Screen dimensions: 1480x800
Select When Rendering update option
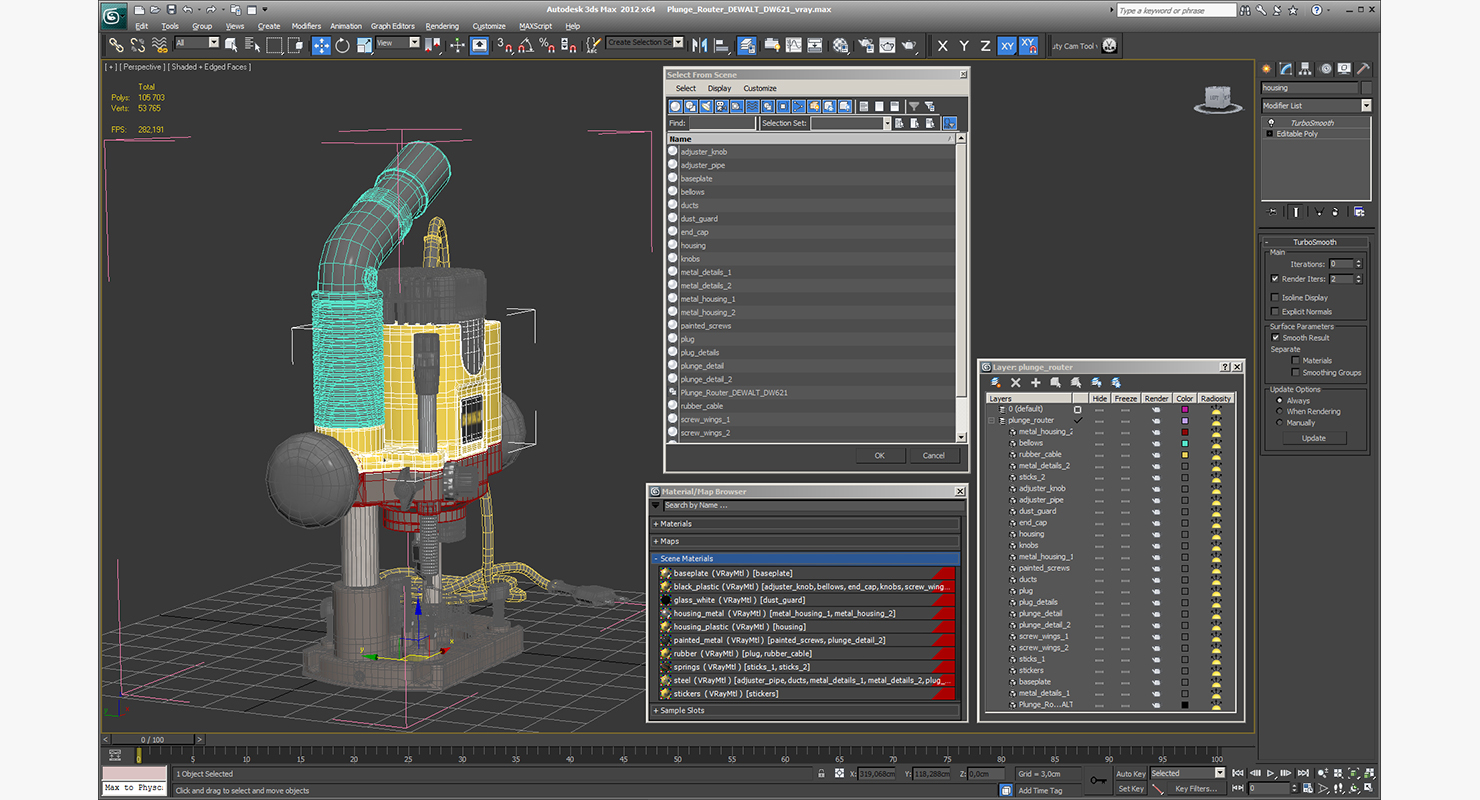(1279, 411)
